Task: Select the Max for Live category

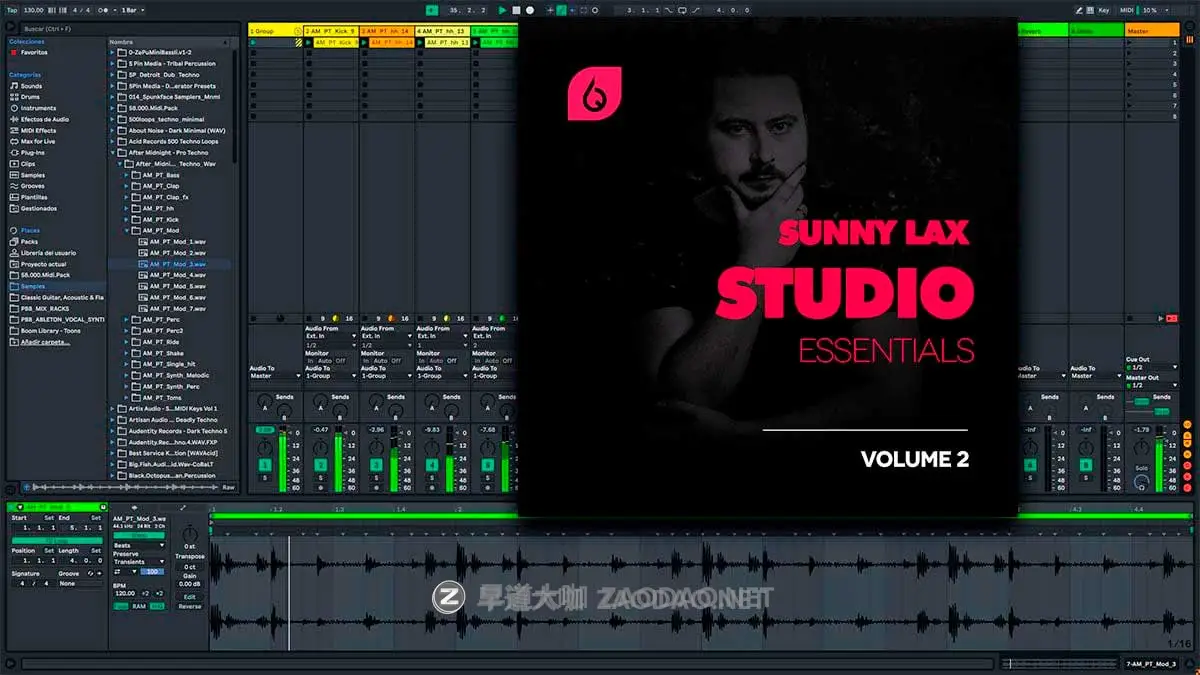Action: 39,141
